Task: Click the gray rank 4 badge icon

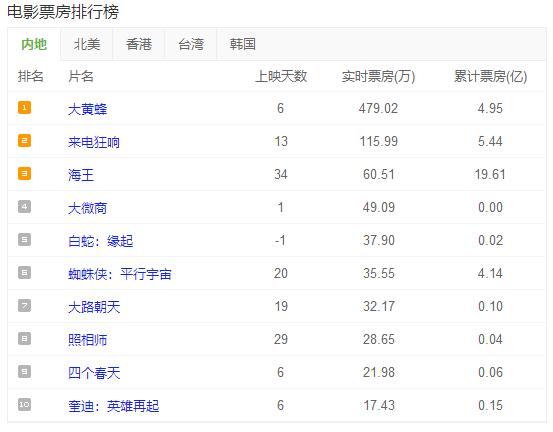Action: click(24, 207)
